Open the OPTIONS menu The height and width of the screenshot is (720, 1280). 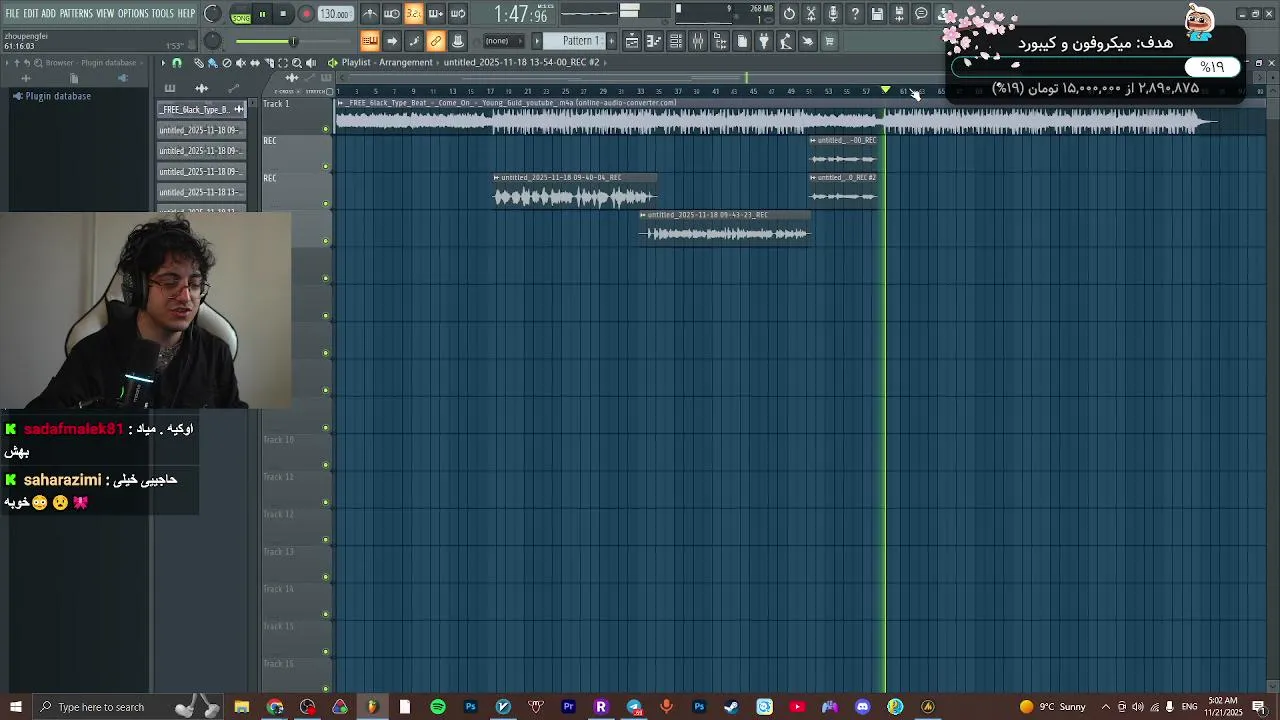[133, 14]
